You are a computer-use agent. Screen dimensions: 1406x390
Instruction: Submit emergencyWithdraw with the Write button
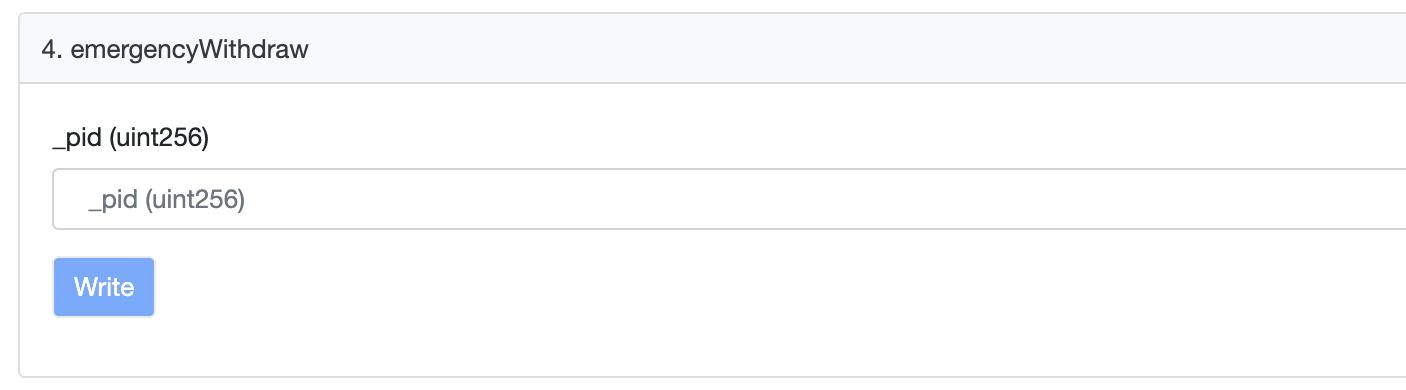click(104, 287)
